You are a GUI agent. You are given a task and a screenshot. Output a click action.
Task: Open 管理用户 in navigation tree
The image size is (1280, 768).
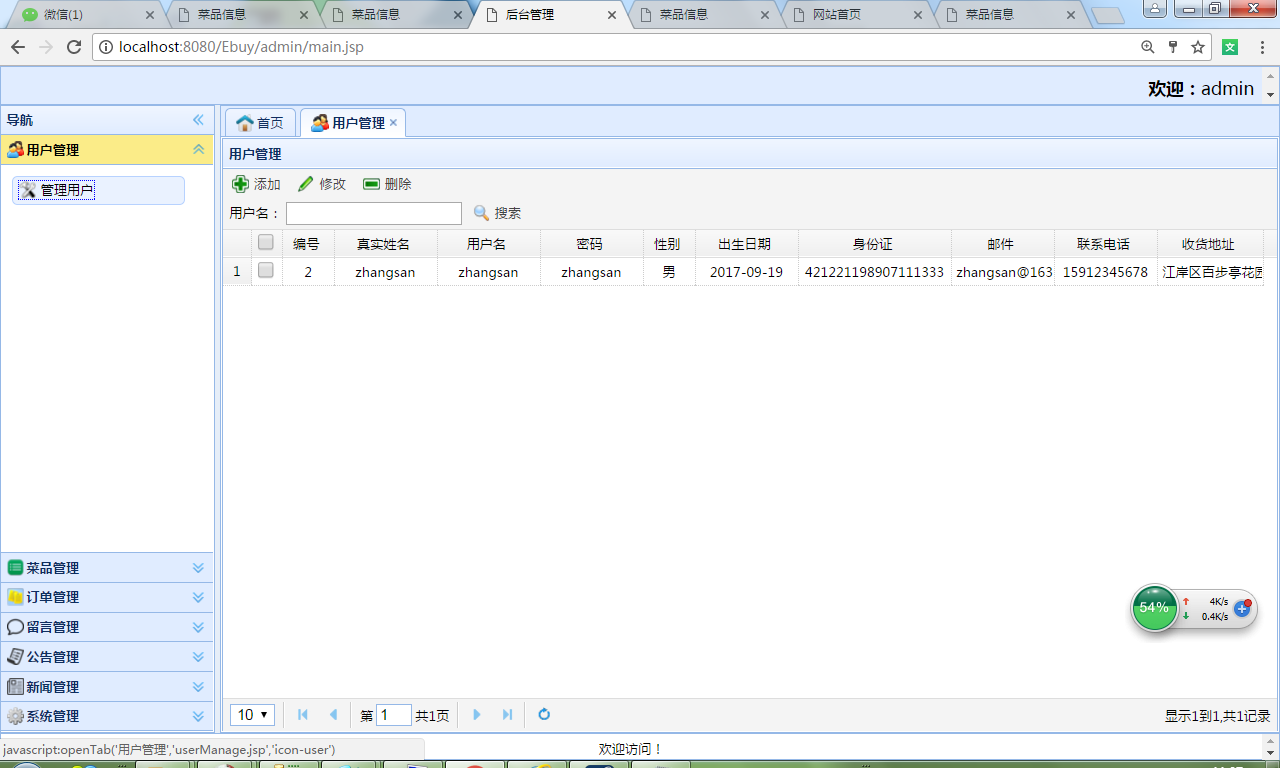pos(98,190)
